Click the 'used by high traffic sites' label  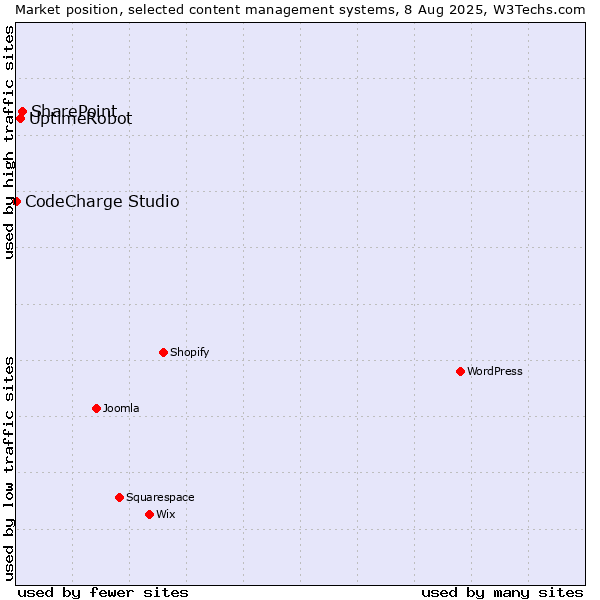click(x=8, y=142)
